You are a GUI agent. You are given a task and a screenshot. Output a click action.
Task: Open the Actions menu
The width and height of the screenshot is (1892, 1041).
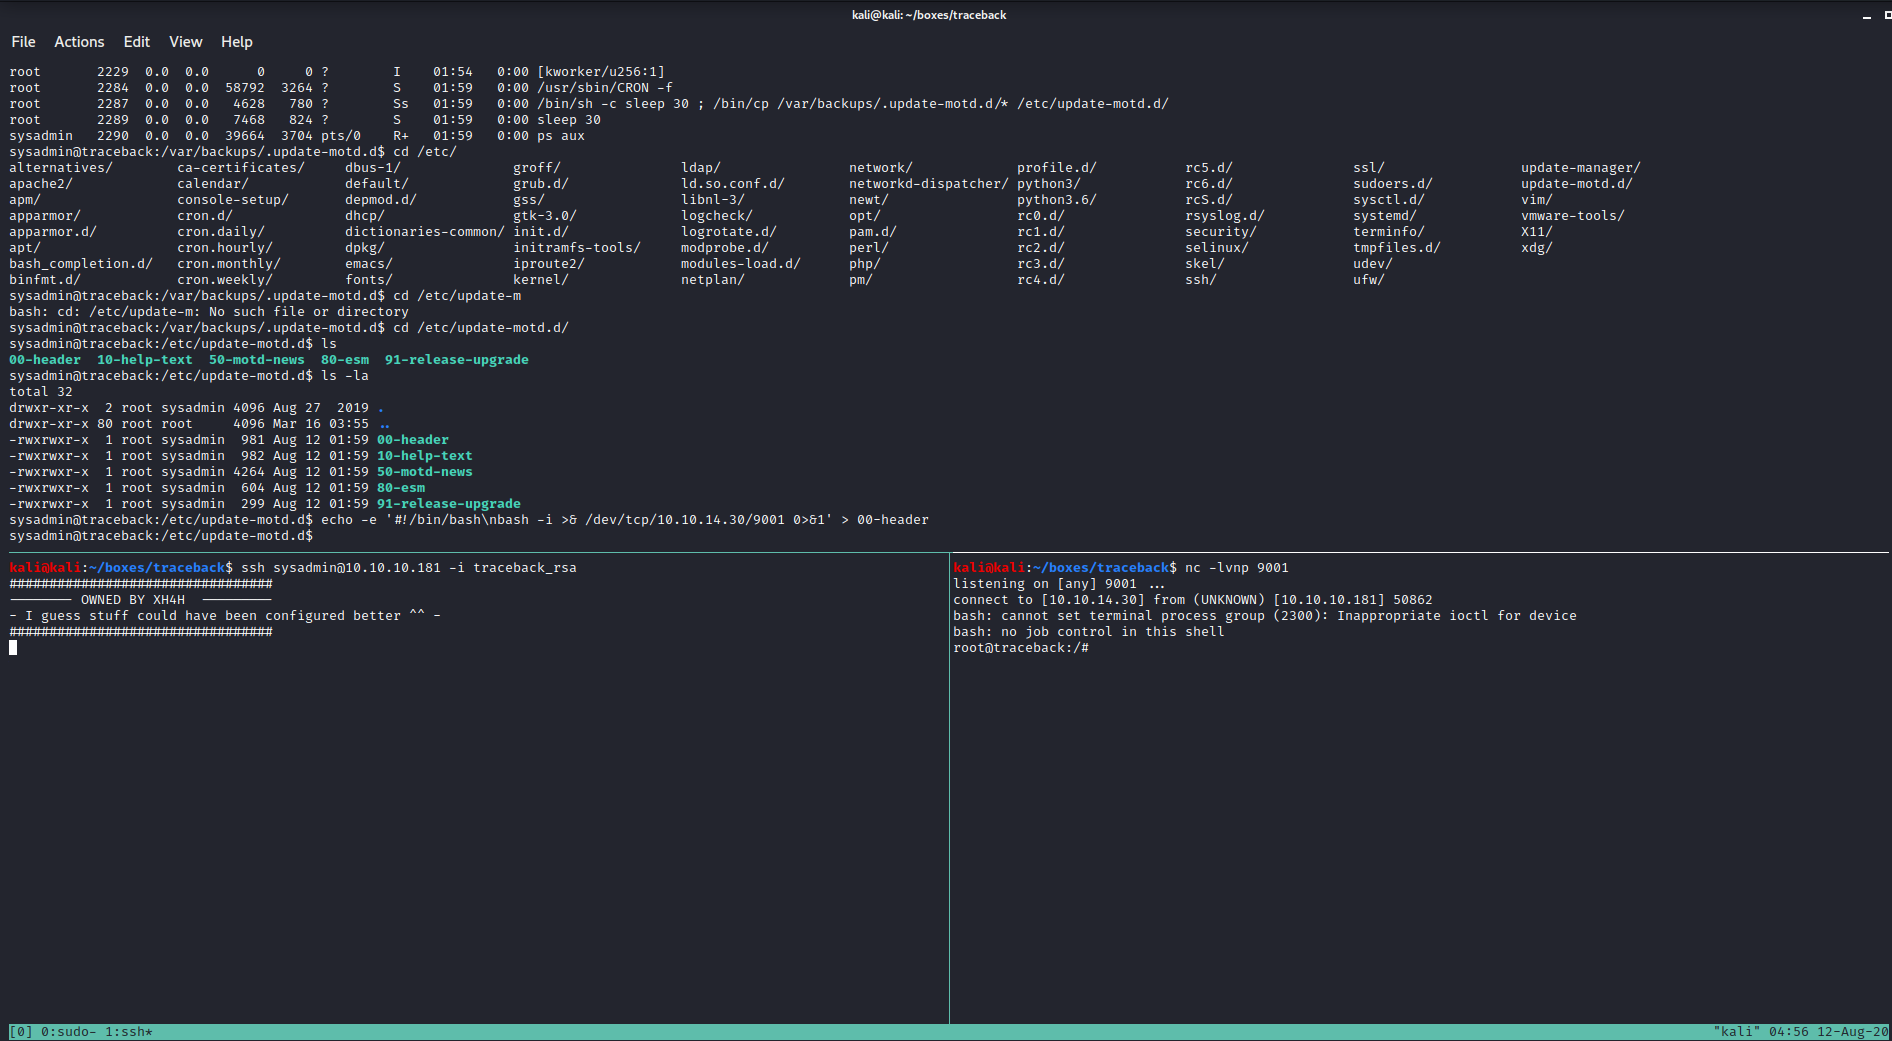point(79,42)
